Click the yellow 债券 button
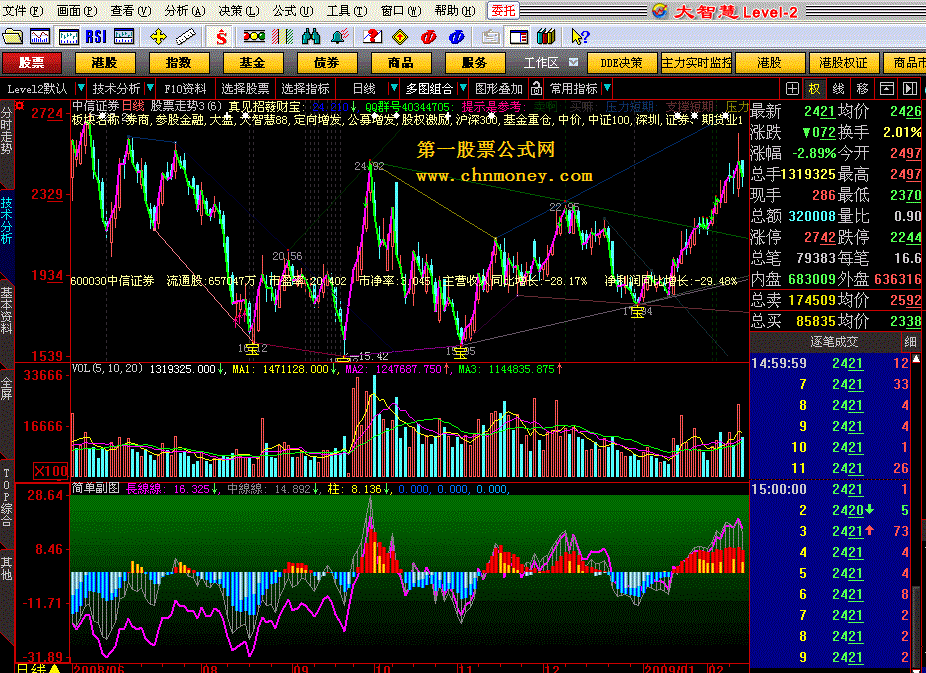 (327, 63)
